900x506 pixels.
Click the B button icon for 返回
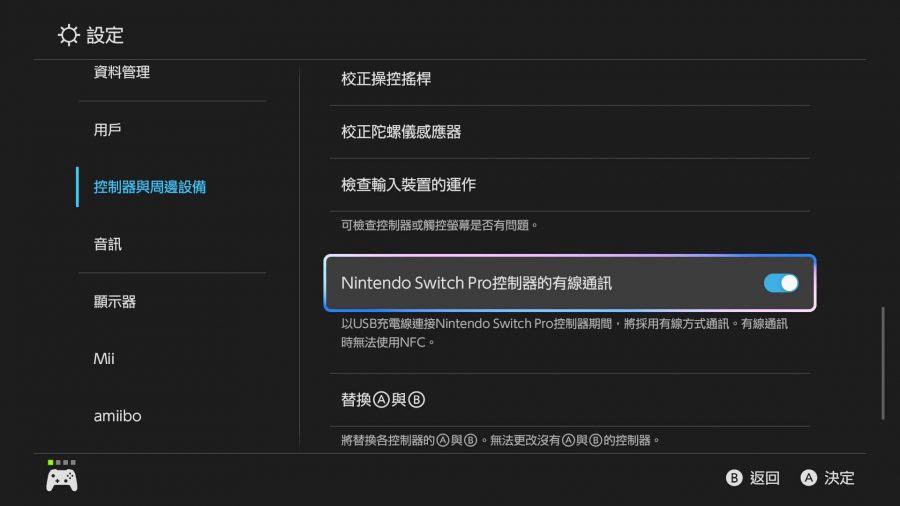[734, 478]
